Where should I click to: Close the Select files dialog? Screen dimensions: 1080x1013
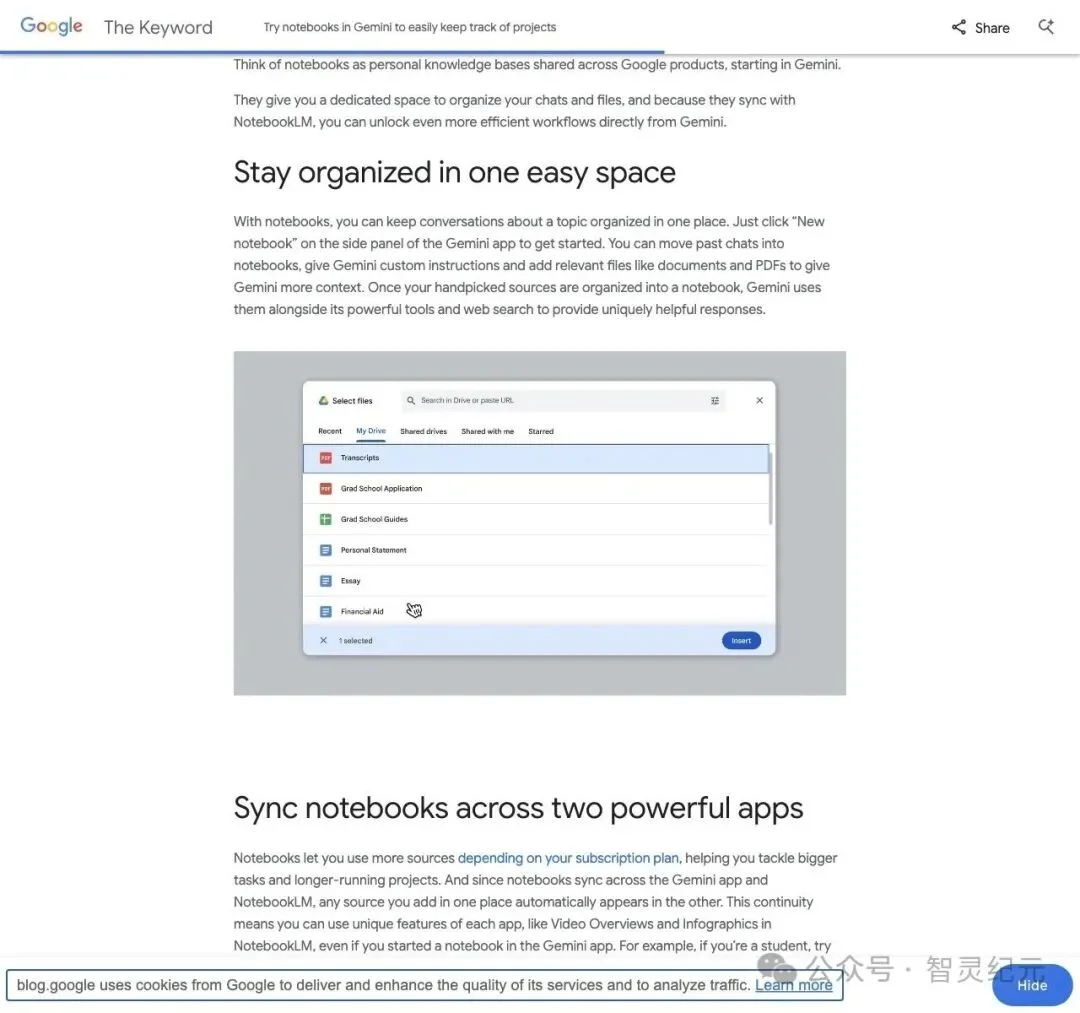click(759, 399)
